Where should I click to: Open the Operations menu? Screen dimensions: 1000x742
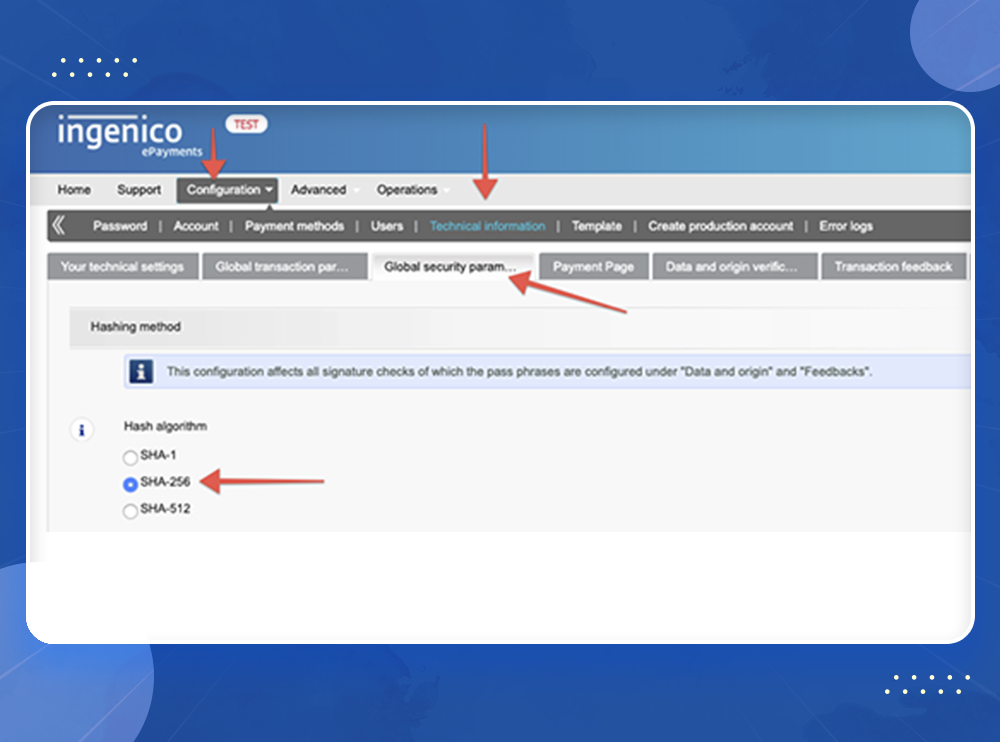point(407,190)
